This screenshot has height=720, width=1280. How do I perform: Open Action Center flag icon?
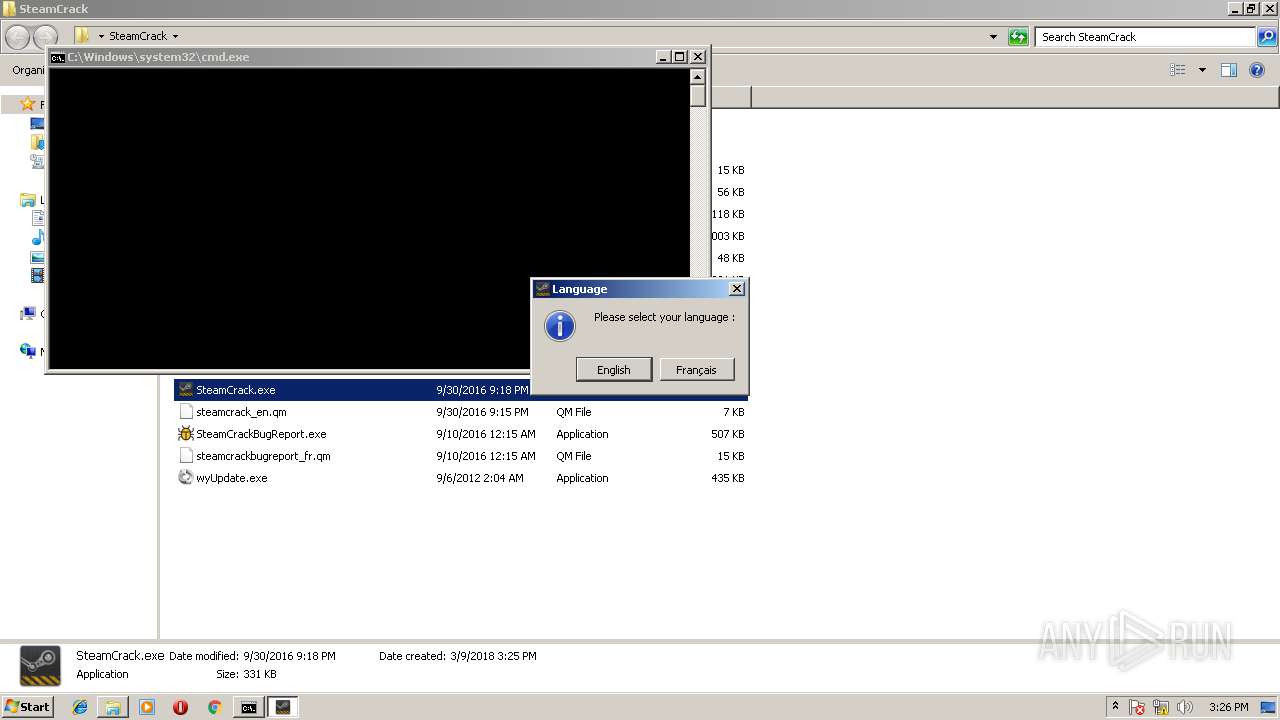pos(1138,708)
